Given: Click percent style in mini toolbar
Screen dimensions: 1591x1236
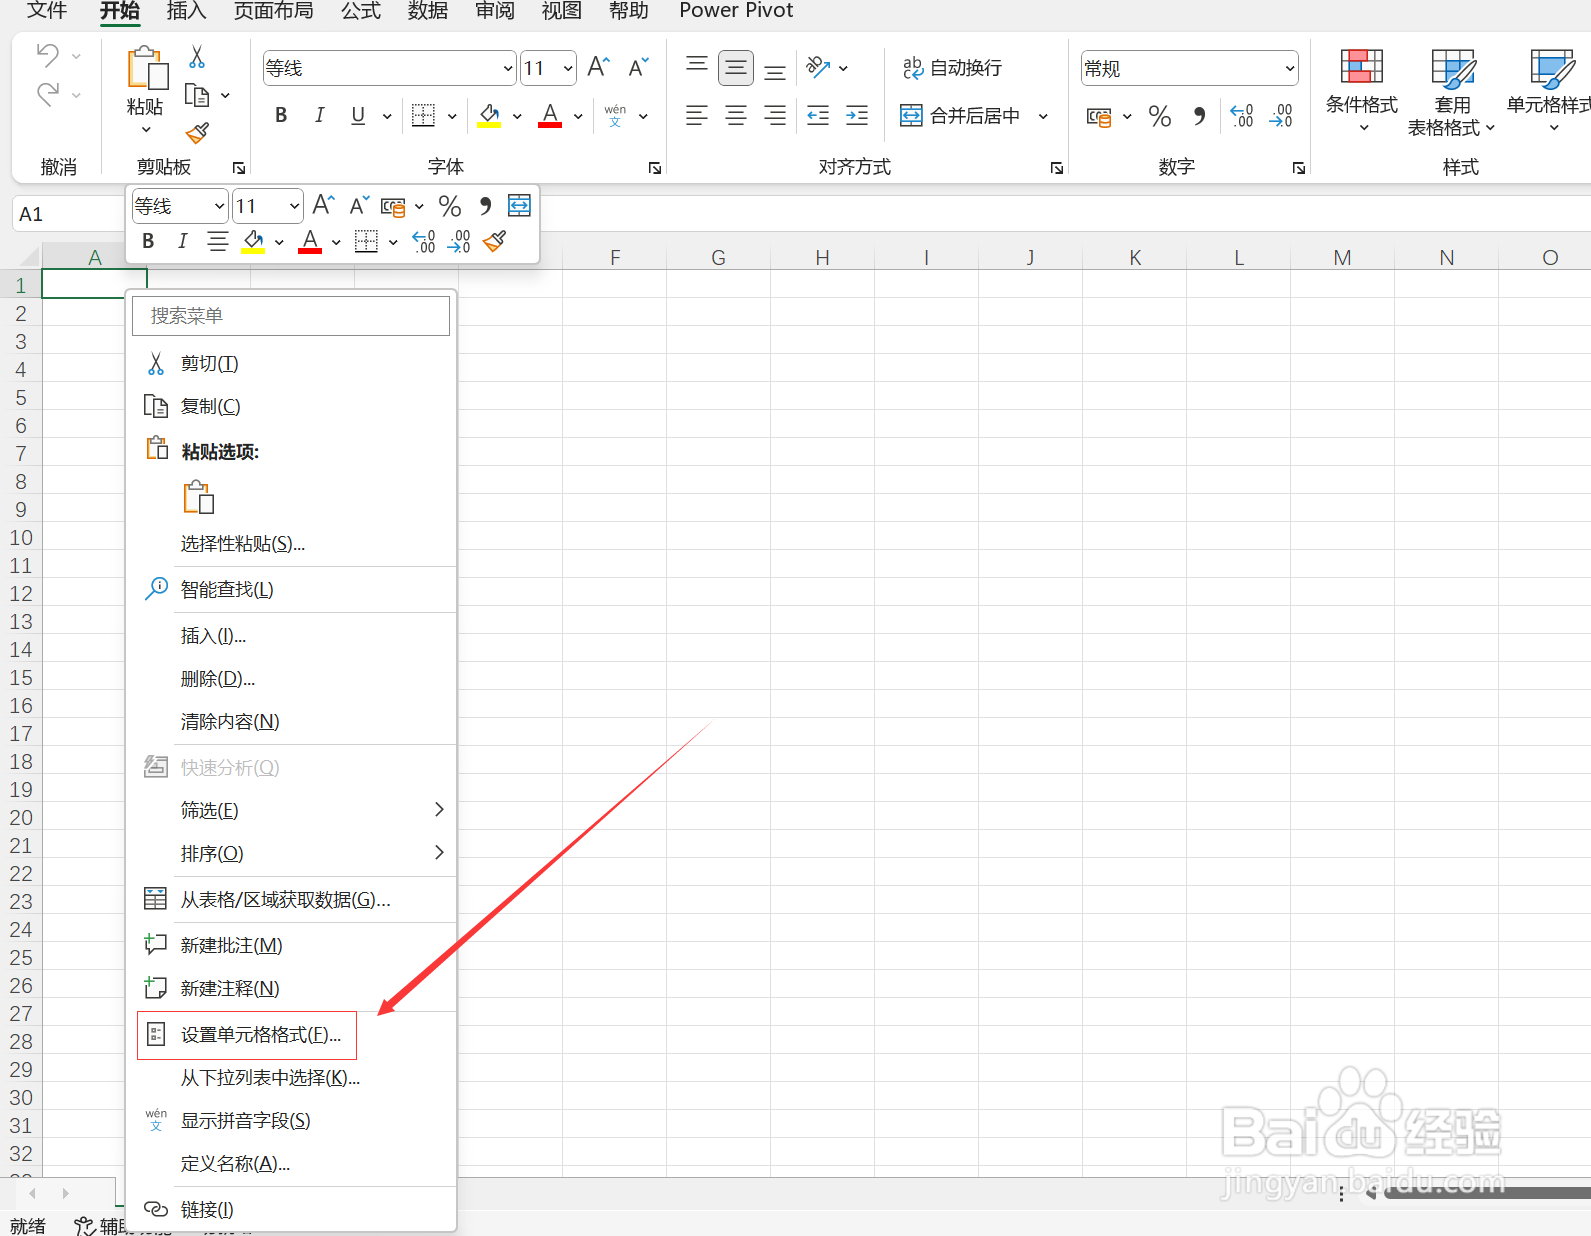Looking at the screenshot, I should pyautogui.click(x=450, y=206).
